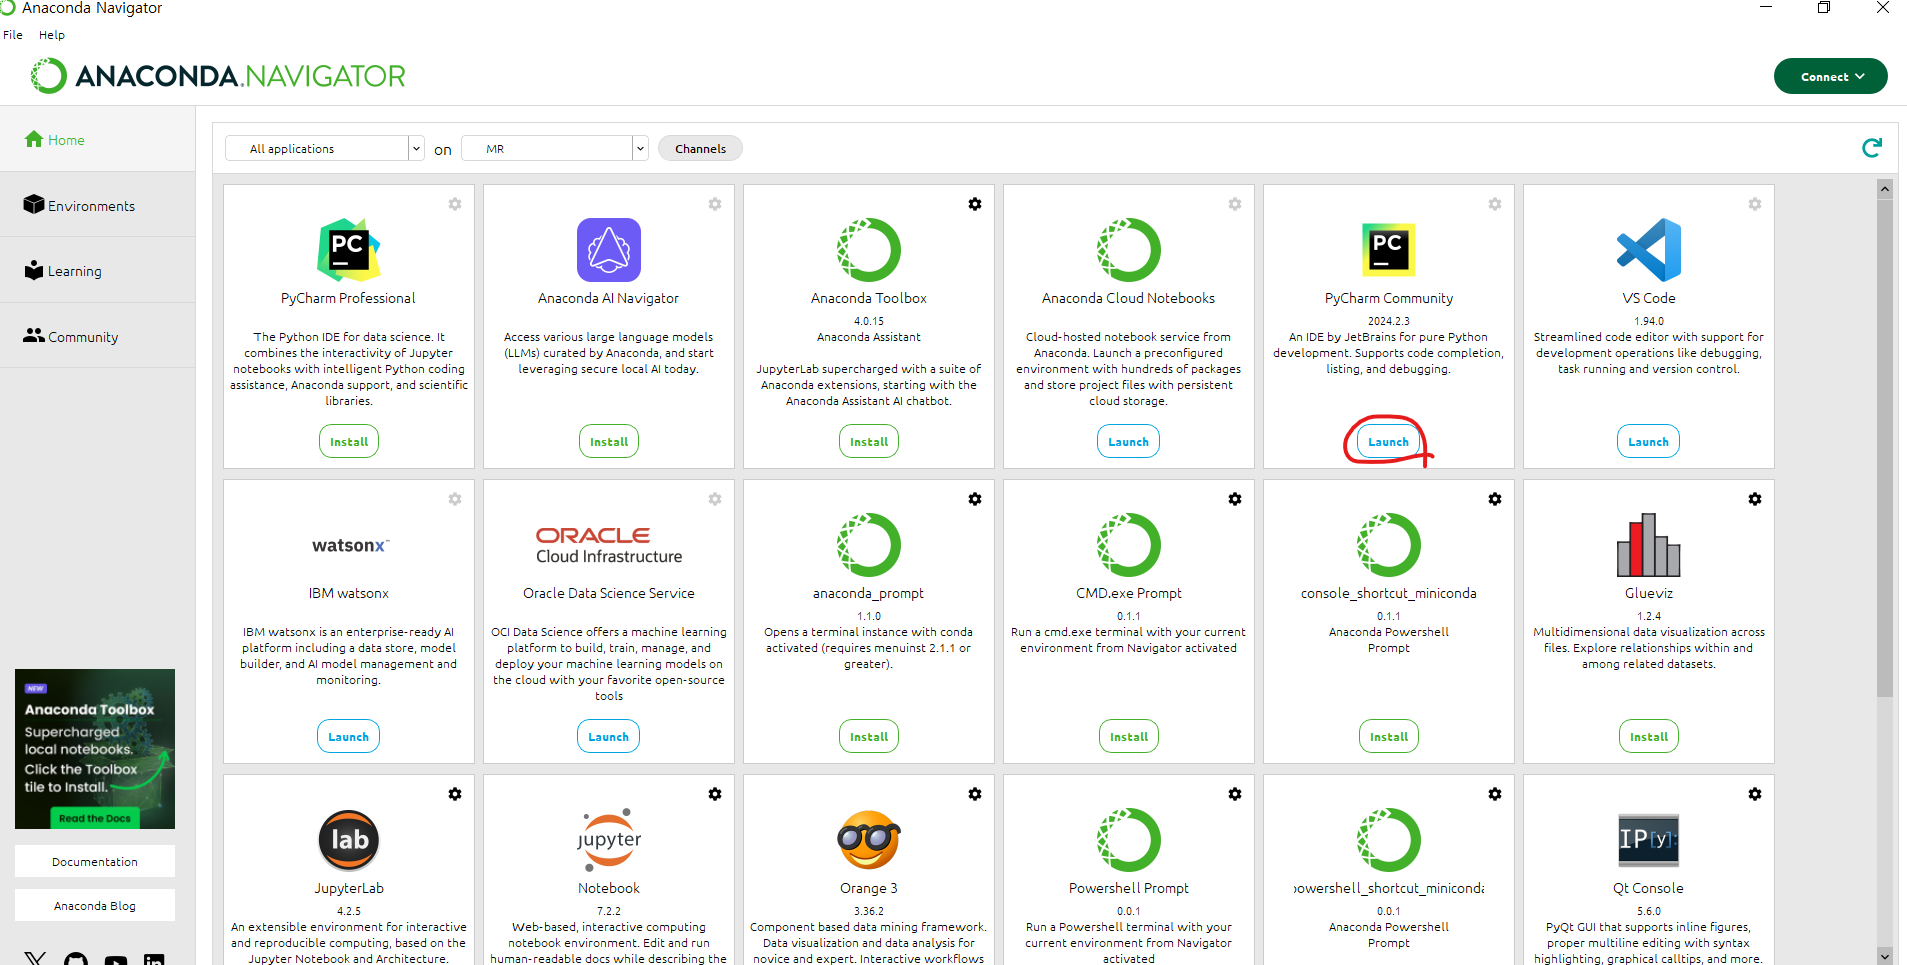Click the Anaconda AI Navigator icon

(608, 250)
